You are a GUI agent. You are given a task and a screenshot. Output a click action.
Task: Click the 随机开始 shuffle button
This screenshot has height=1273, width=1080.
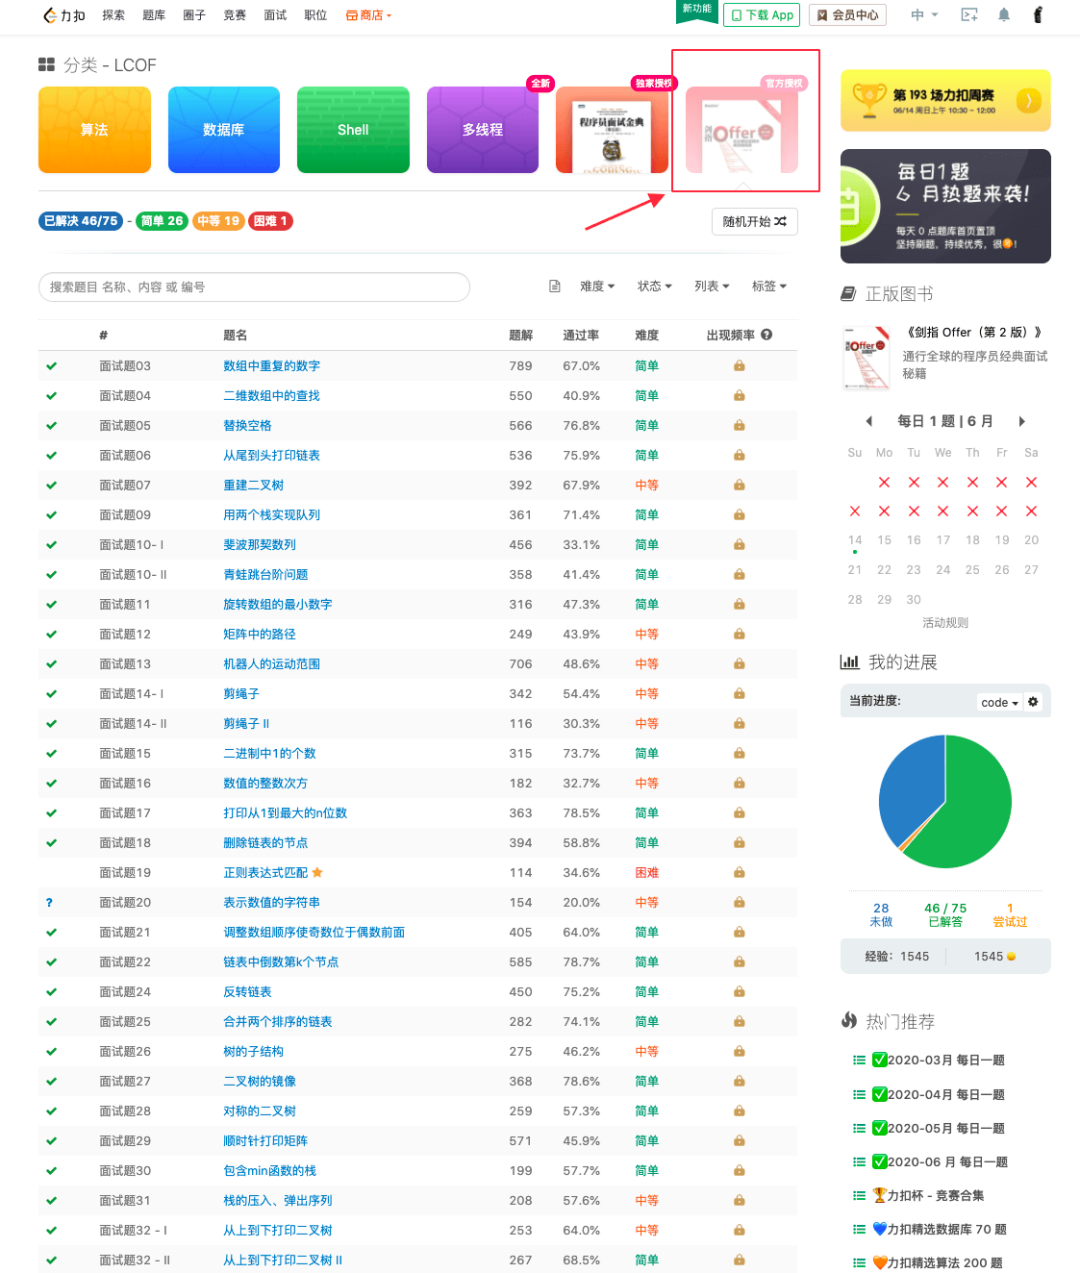coord(754,221)
